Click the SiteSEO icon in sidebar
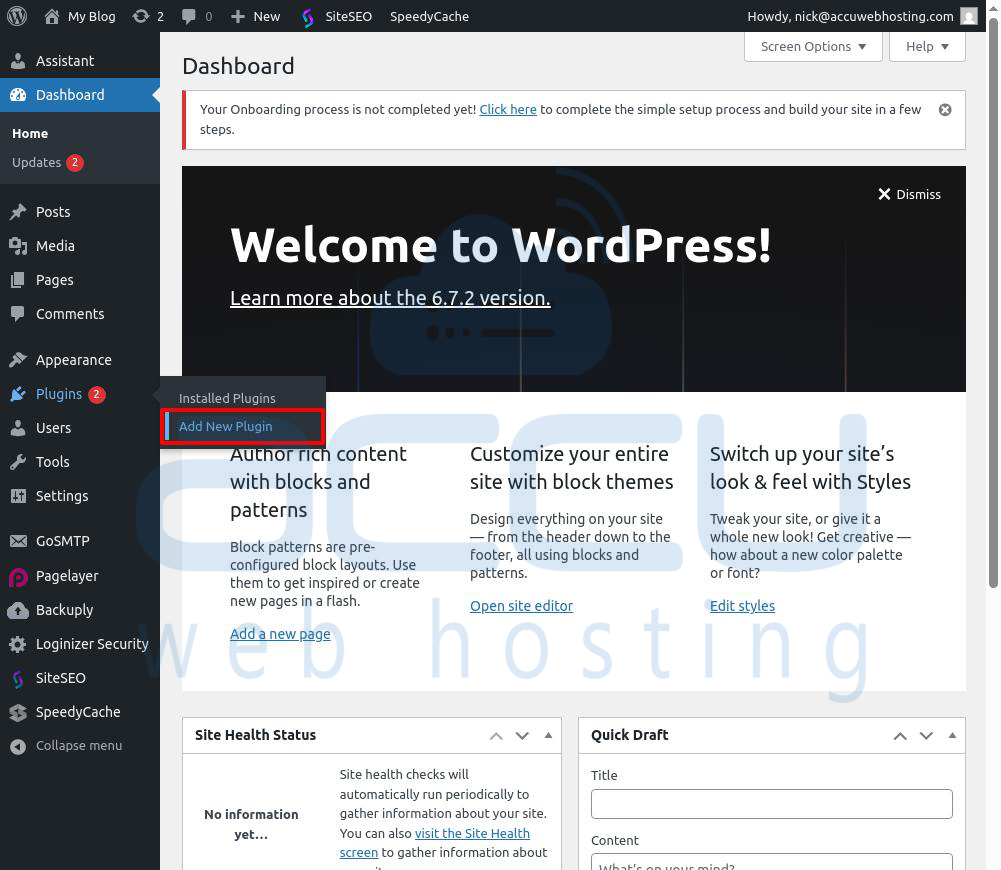This screenshot has width=1001, height=870. click(x=18, y=679)
